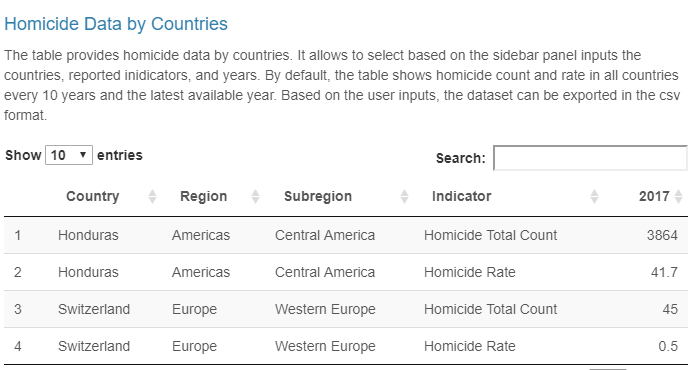This screenshot has height=370, width=697.
Task: Select row 4 Switzerland Homicide Rate
Action: 346,346
